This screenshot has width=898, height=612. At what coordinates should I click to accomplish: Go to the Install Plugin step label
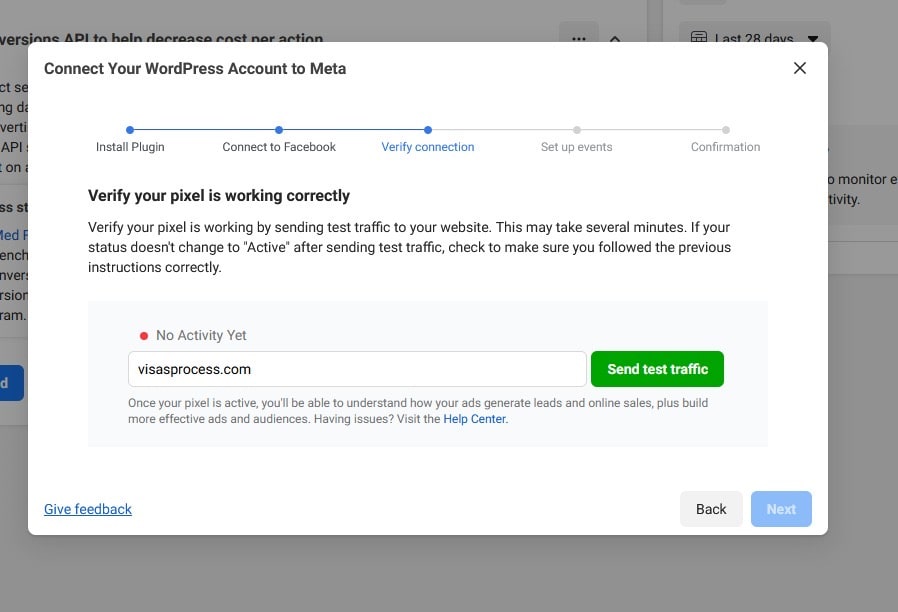130,147
